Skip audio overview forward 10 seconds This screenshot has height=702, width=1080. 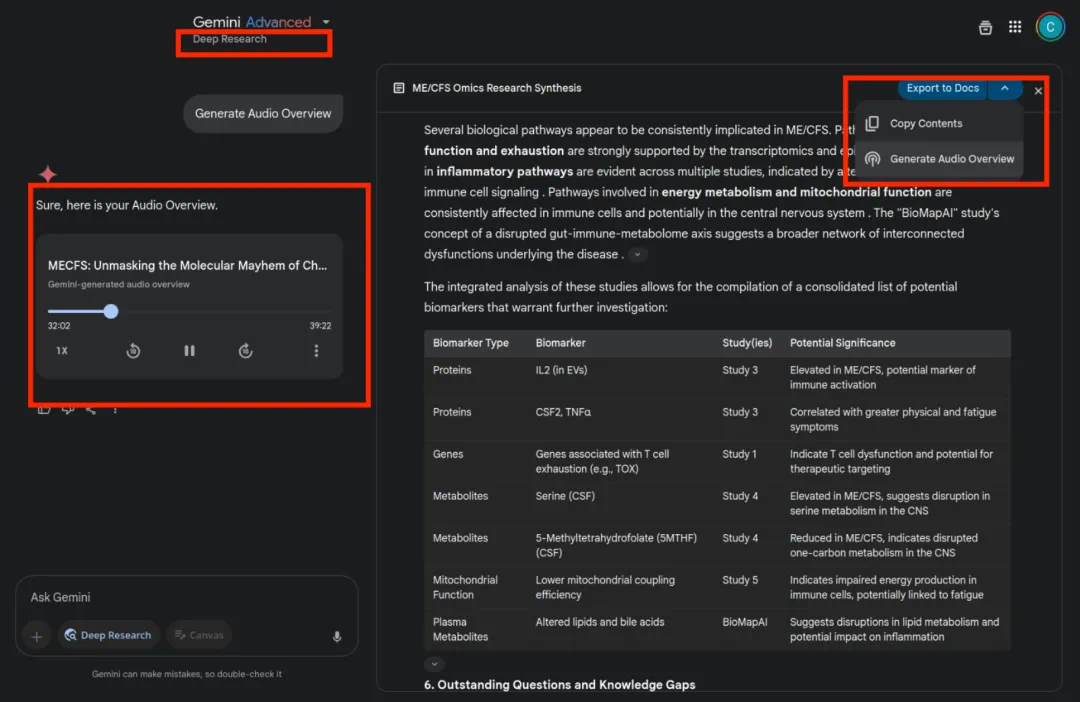pos(245,351)
